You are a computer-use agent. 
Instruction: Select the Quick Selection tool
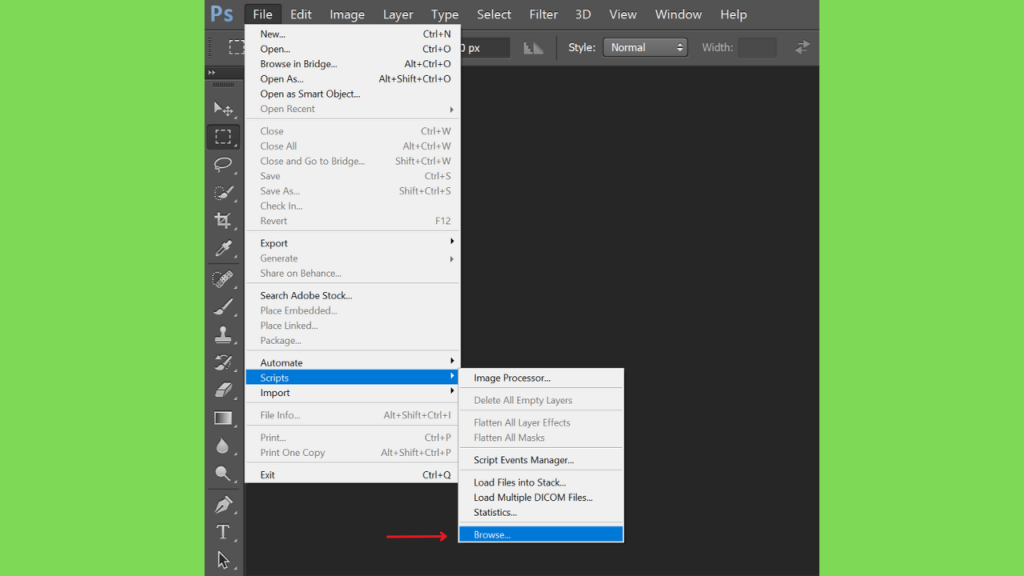[223, 193]
